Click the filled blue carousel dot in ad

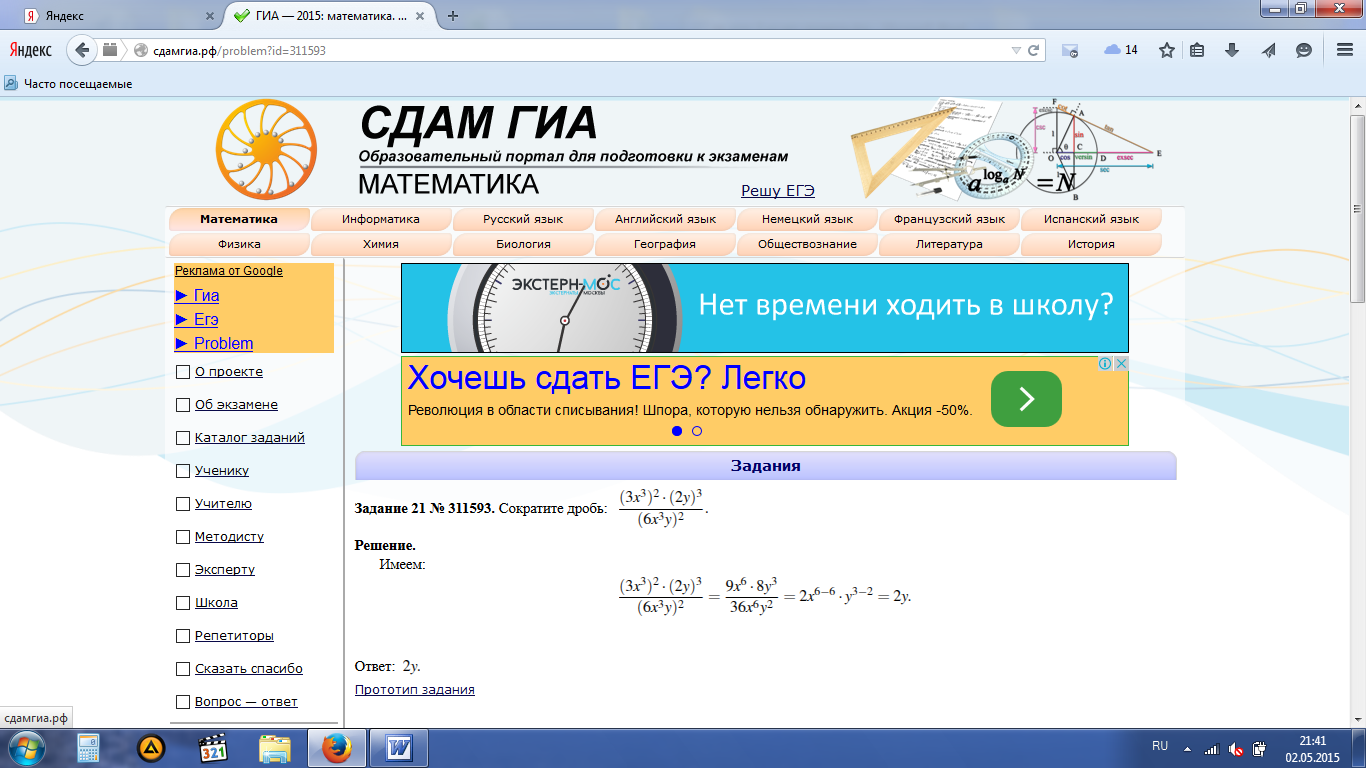[677, 431]
